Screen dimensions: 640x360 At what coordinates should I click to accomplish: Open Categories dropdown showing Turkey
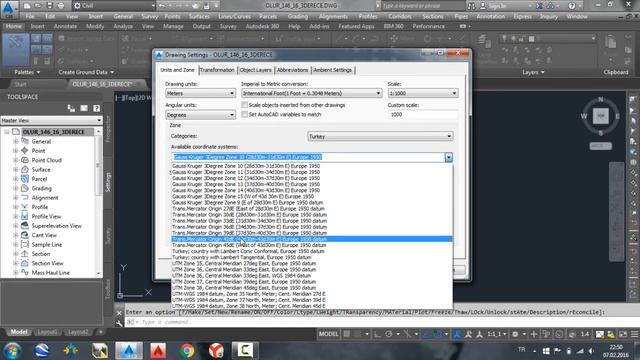pos(380,136)
